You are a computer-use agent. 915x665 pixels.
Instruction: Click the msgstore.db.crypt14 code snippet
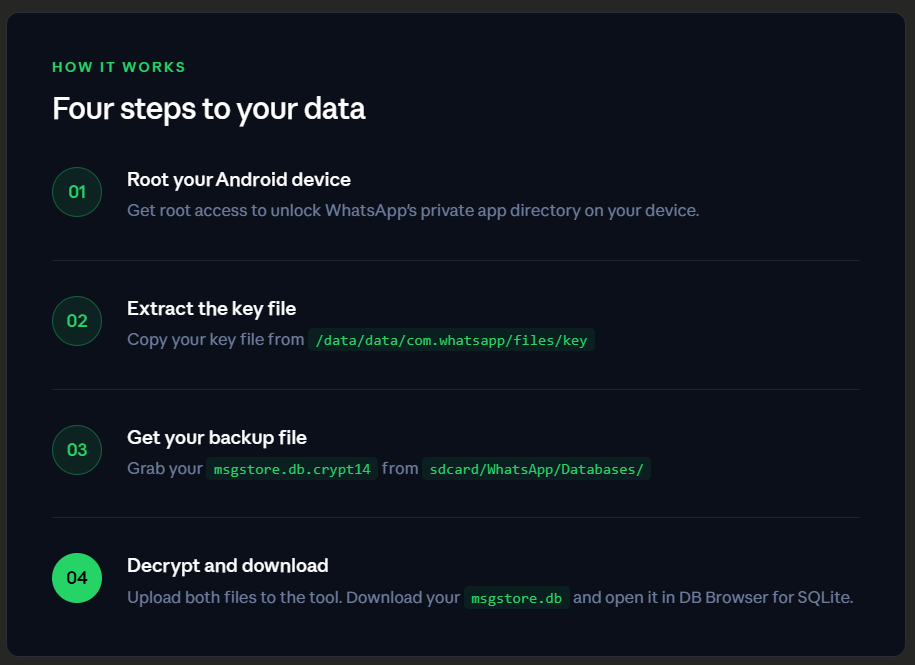292,469
